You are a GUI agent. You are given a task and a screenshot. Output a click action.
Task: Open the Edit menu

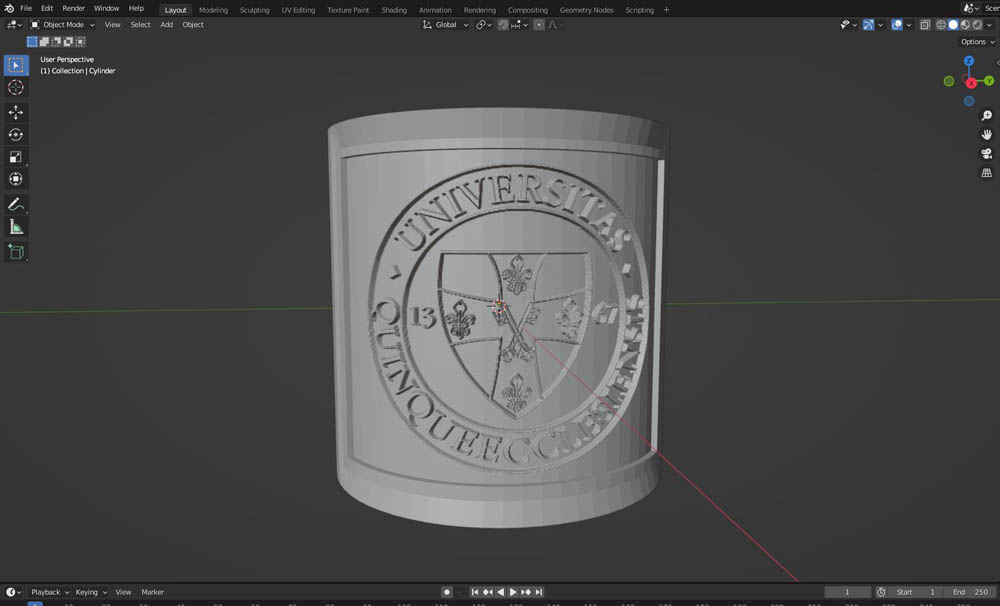click(47, 8)
